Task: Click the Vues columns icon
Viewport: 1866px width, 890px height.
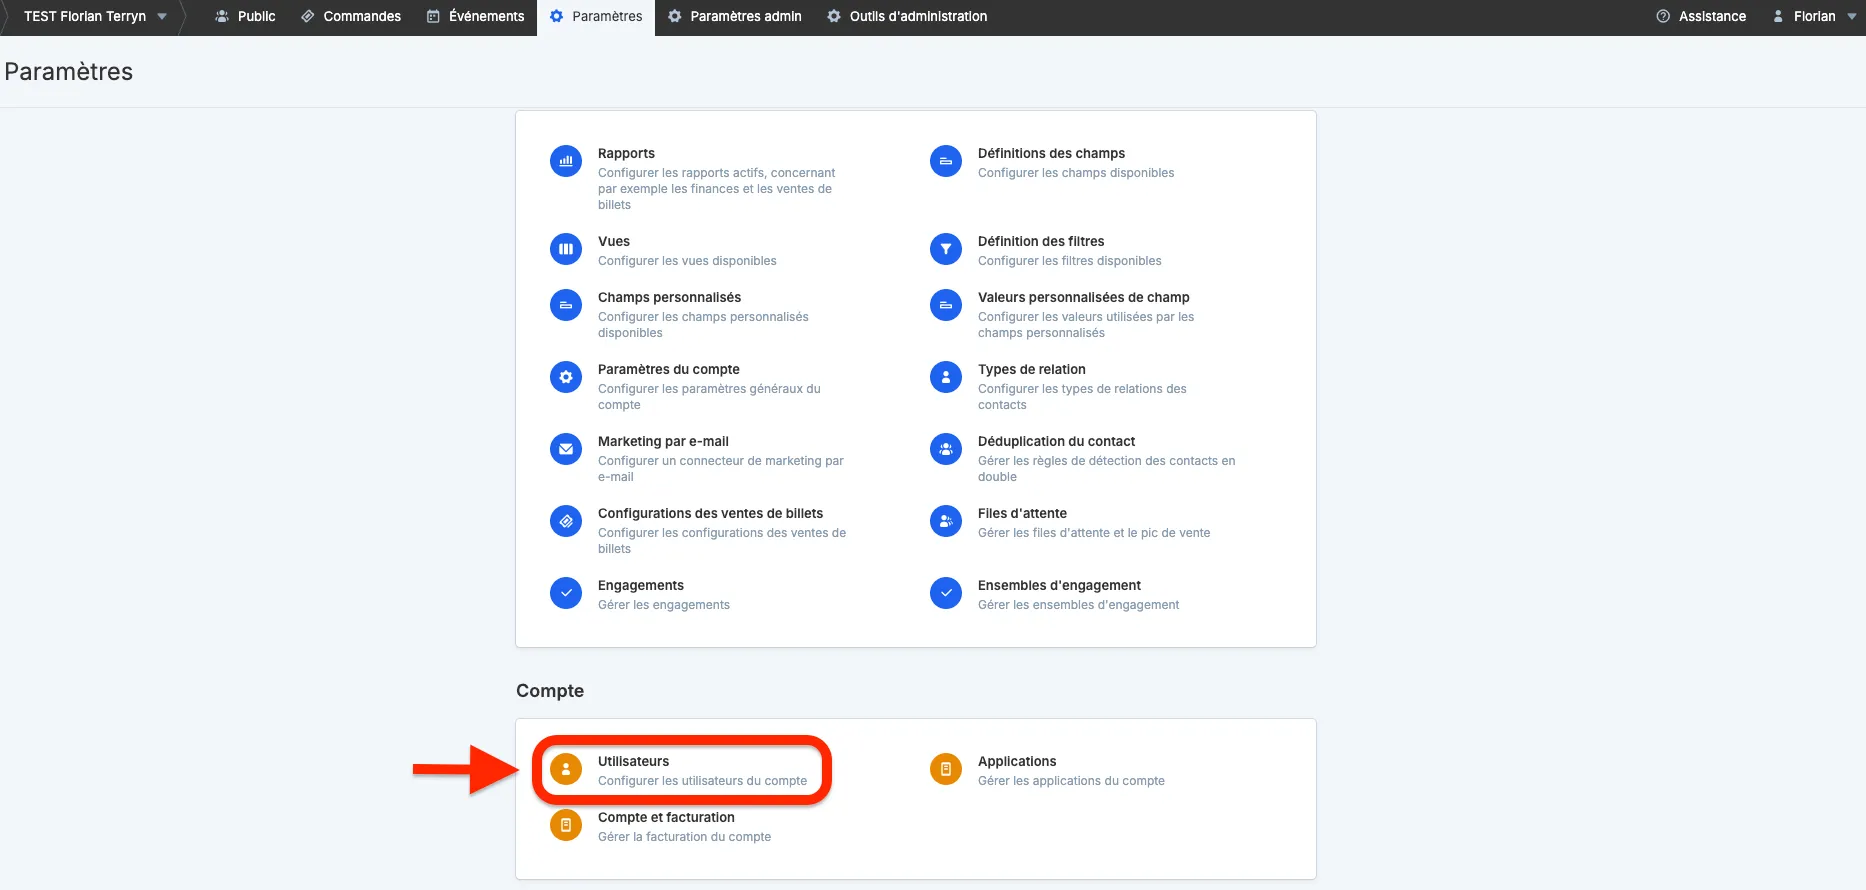Action: coord(566,249)
